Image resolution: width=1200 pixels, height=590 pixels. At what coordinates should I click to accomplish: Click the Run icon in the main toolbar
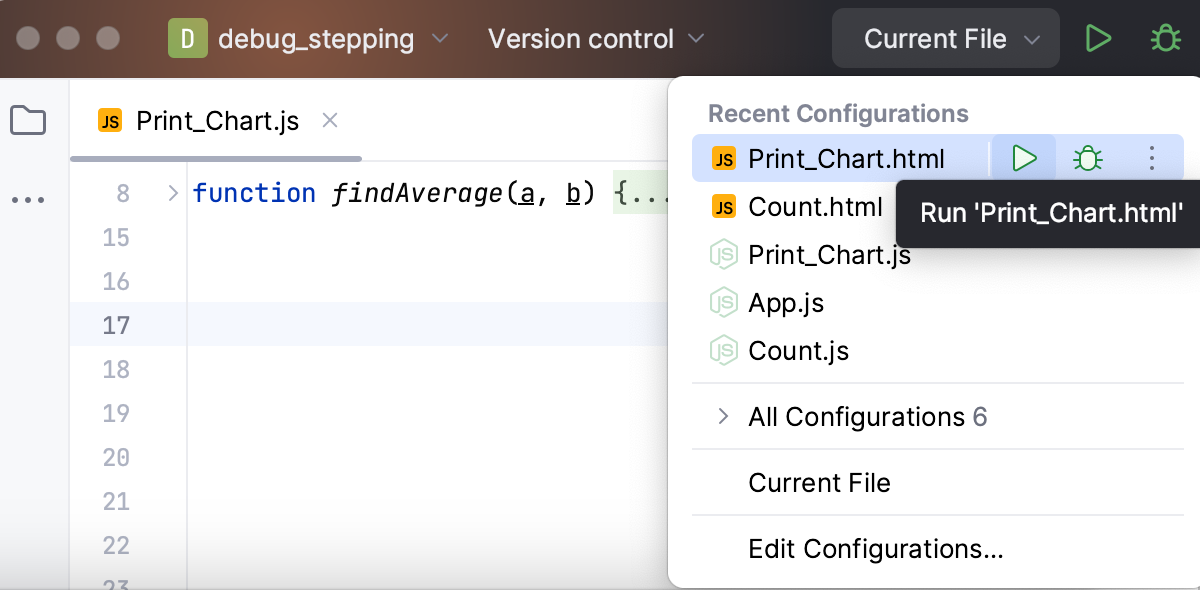[x=1098, y=38]
